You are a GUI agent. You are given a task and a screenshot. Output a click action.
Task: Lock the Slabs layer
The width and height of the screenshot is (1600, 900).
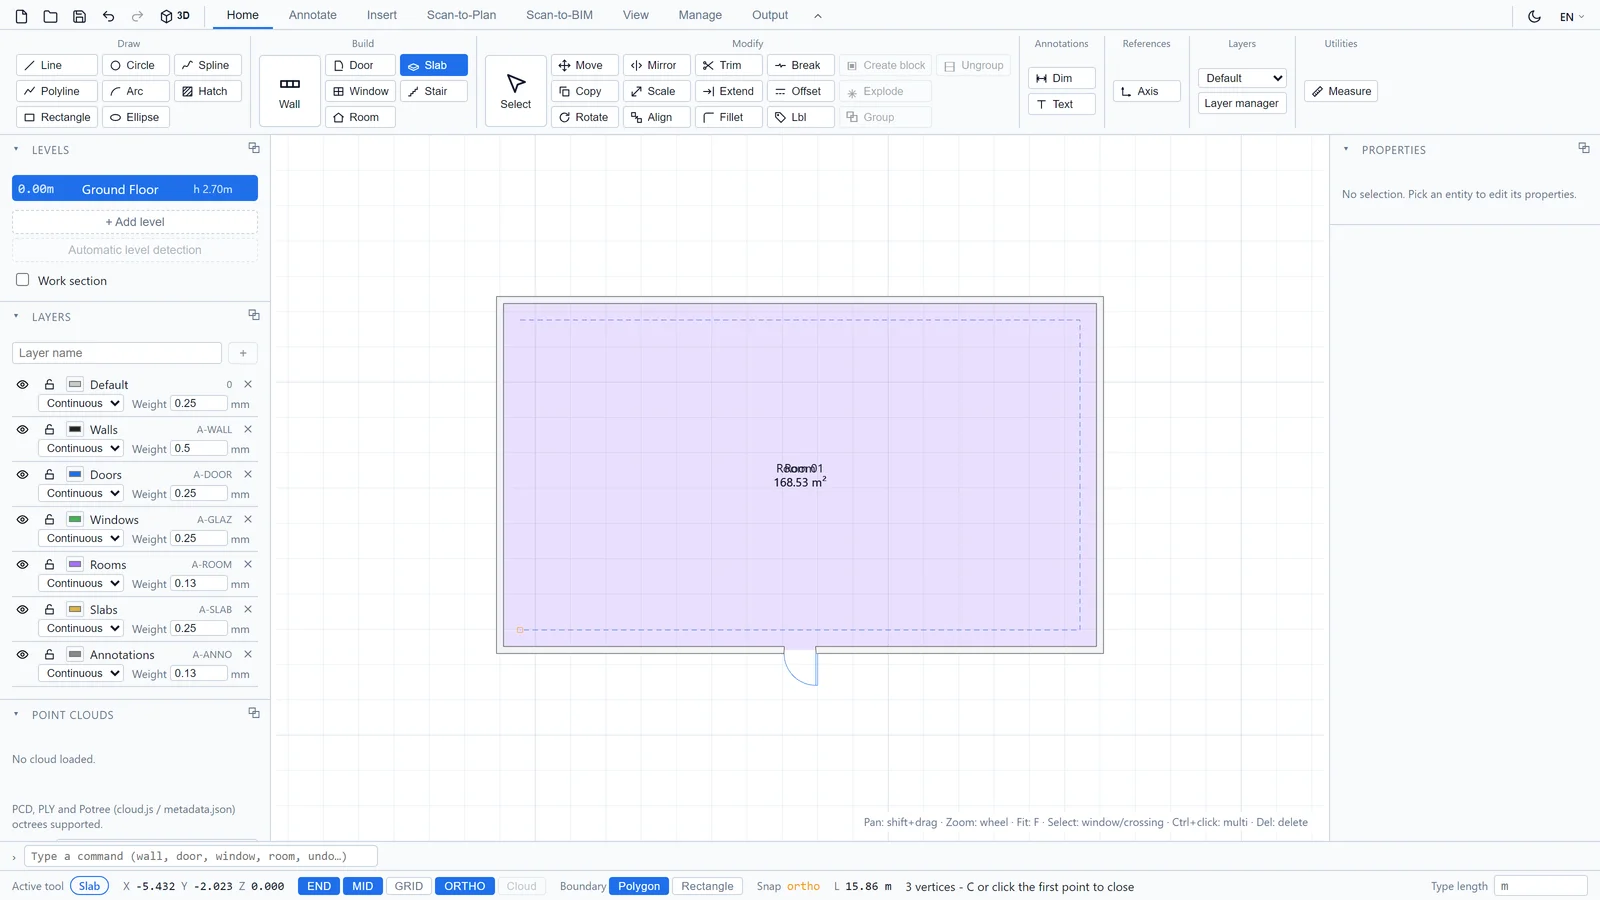point(49,609)
